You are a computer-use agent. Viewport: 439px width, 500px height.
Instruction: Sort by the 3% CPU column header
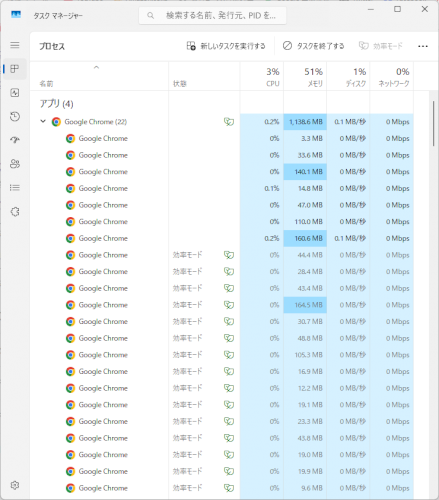coord(262,76)
